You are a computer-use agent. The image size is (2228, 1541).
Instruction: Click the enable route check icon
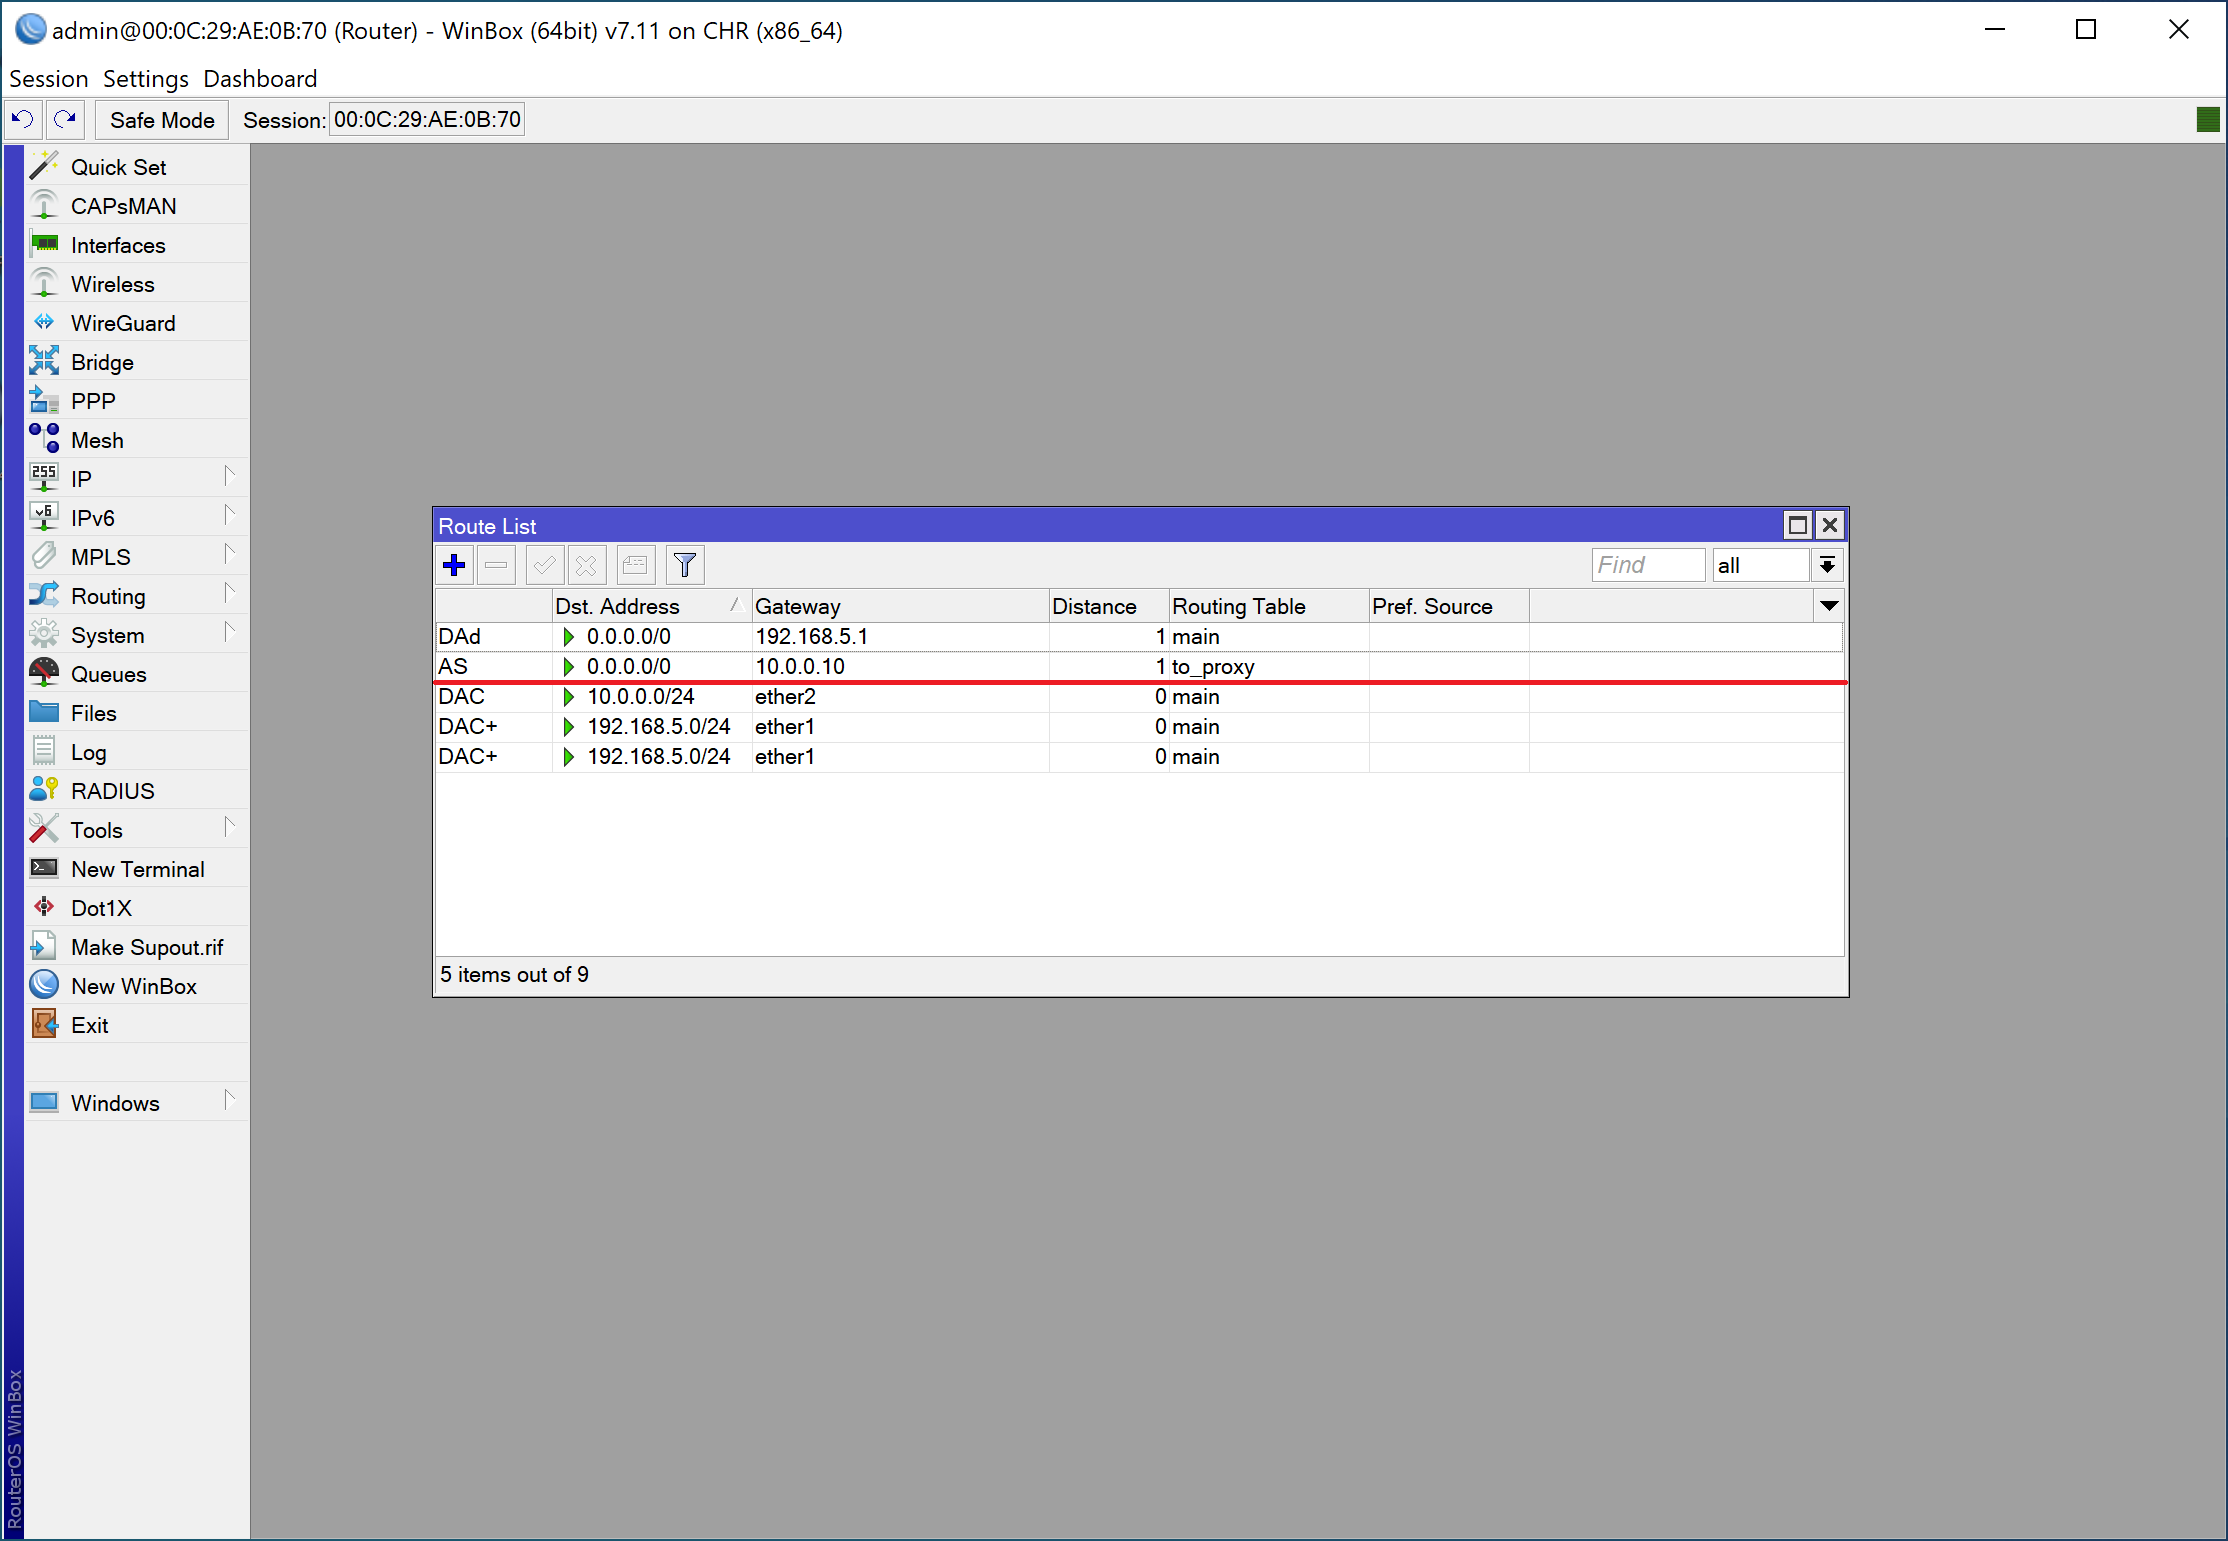pos(543,564)
